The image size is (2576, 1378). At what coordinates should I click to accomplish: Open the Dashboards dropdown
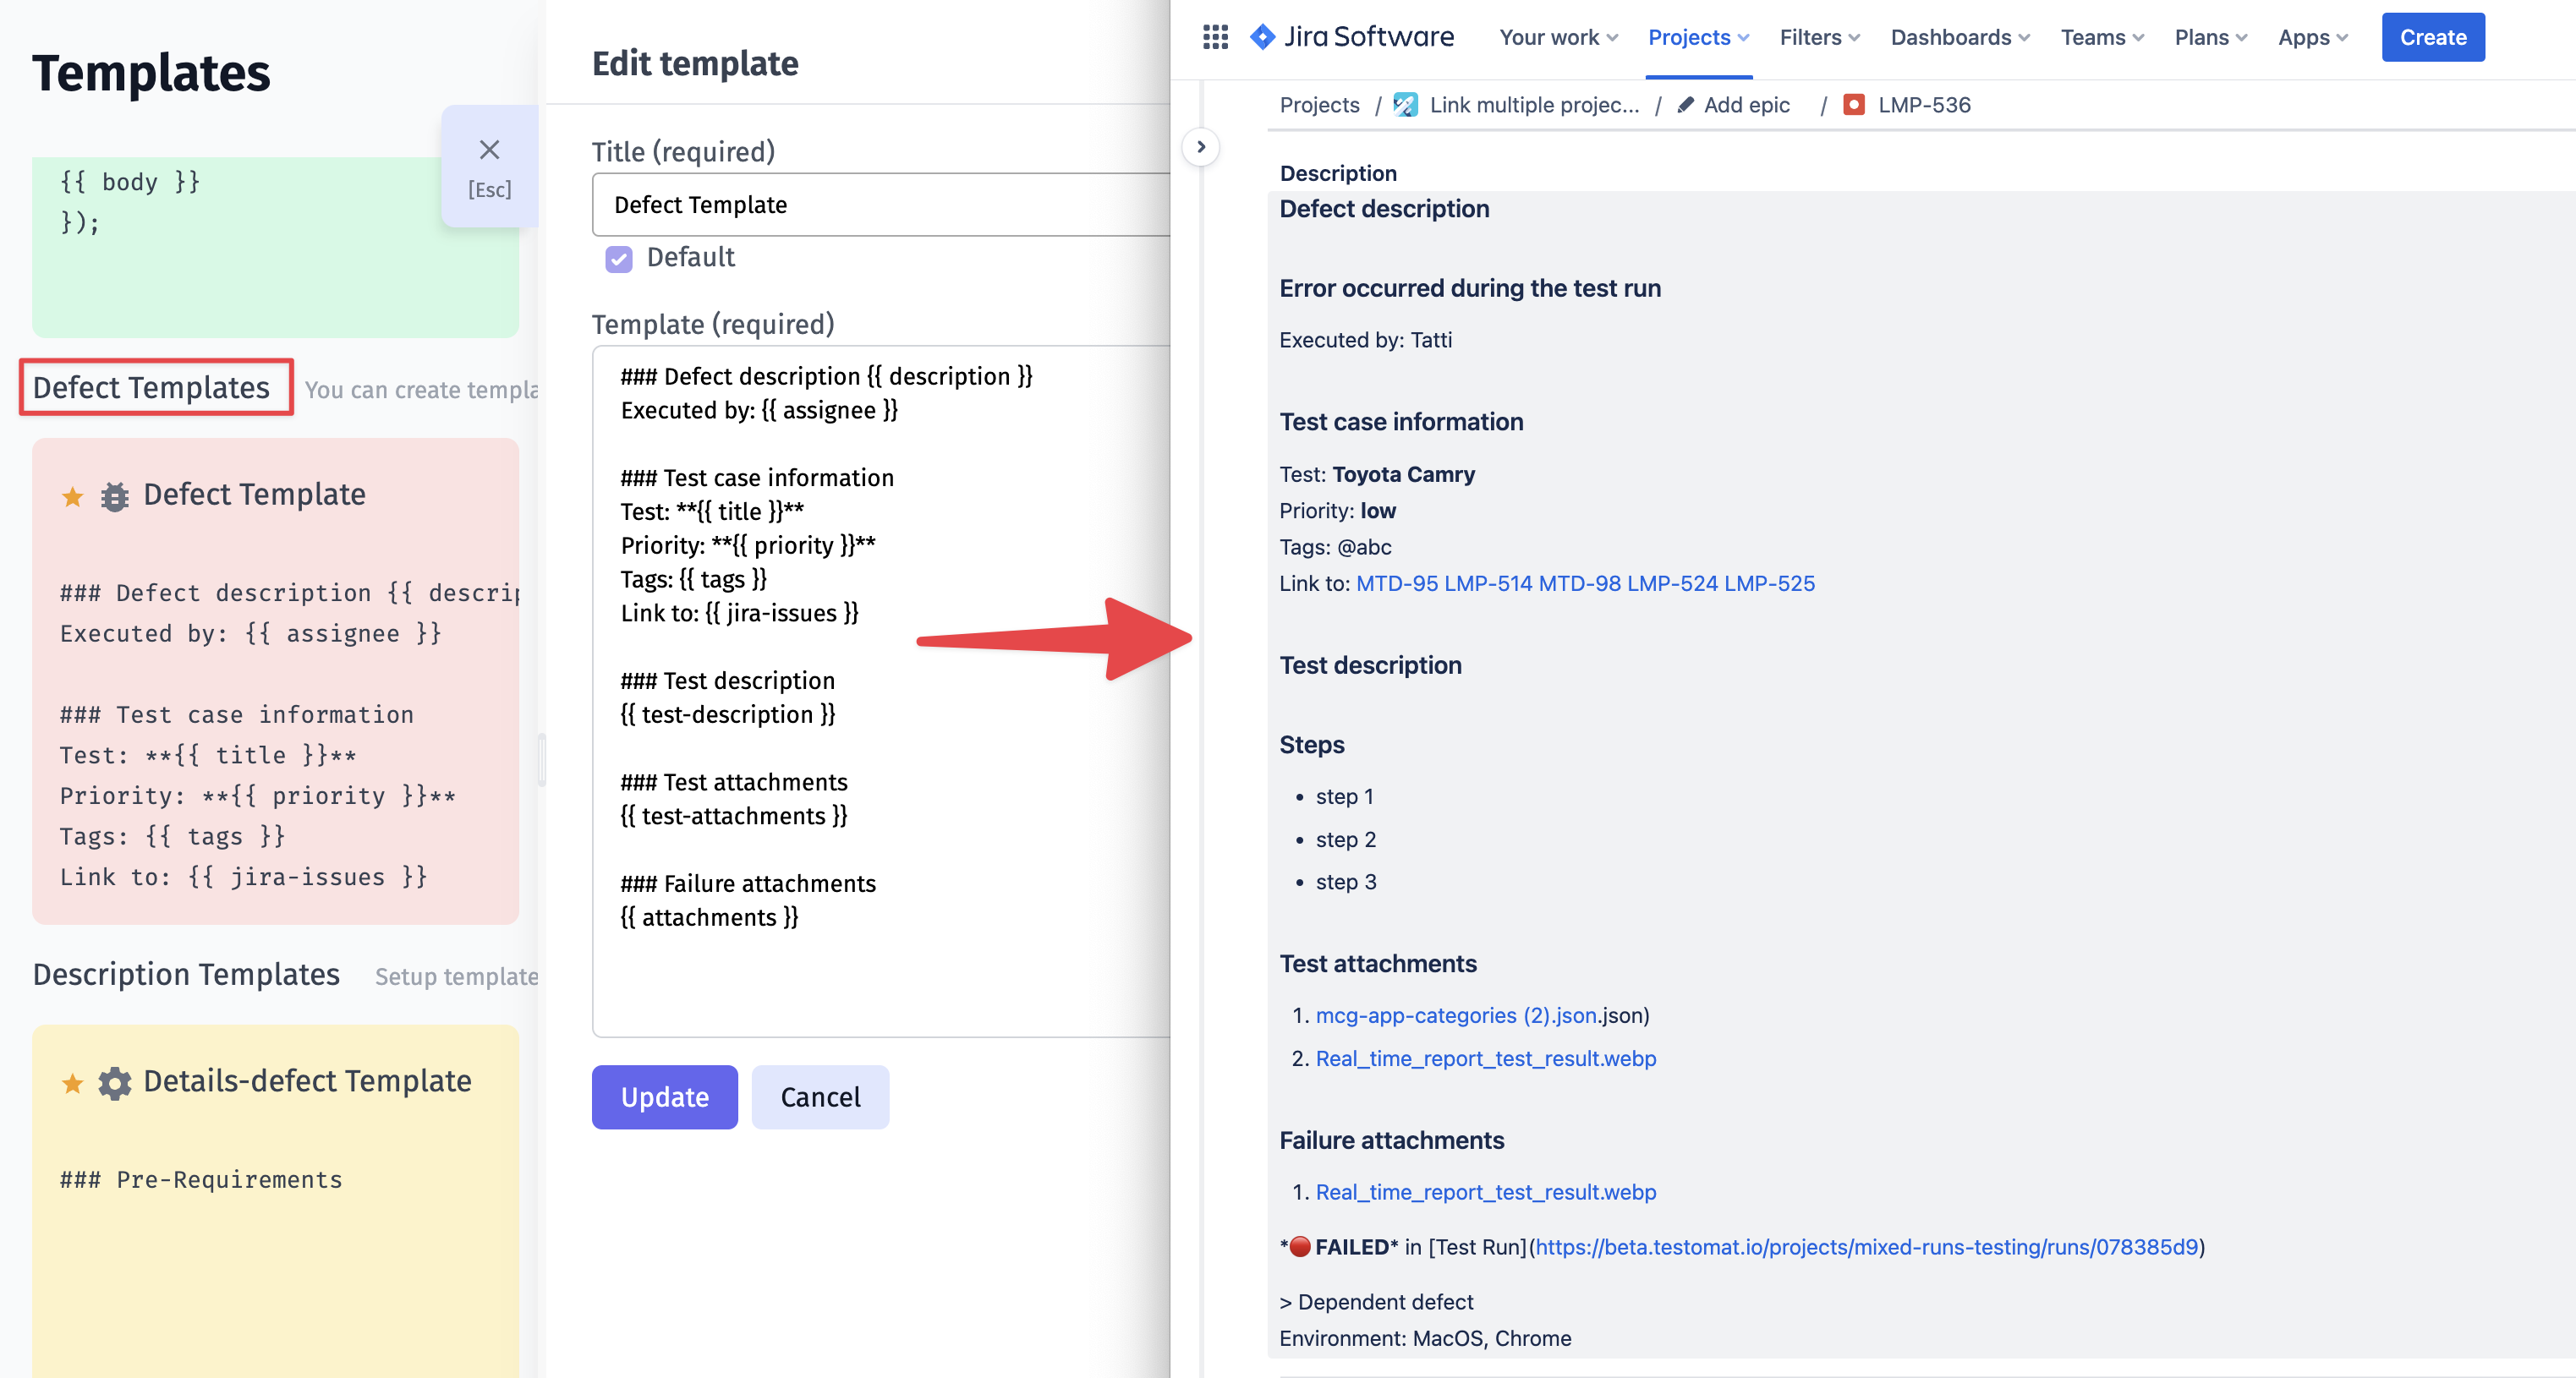coord(1959,37)
